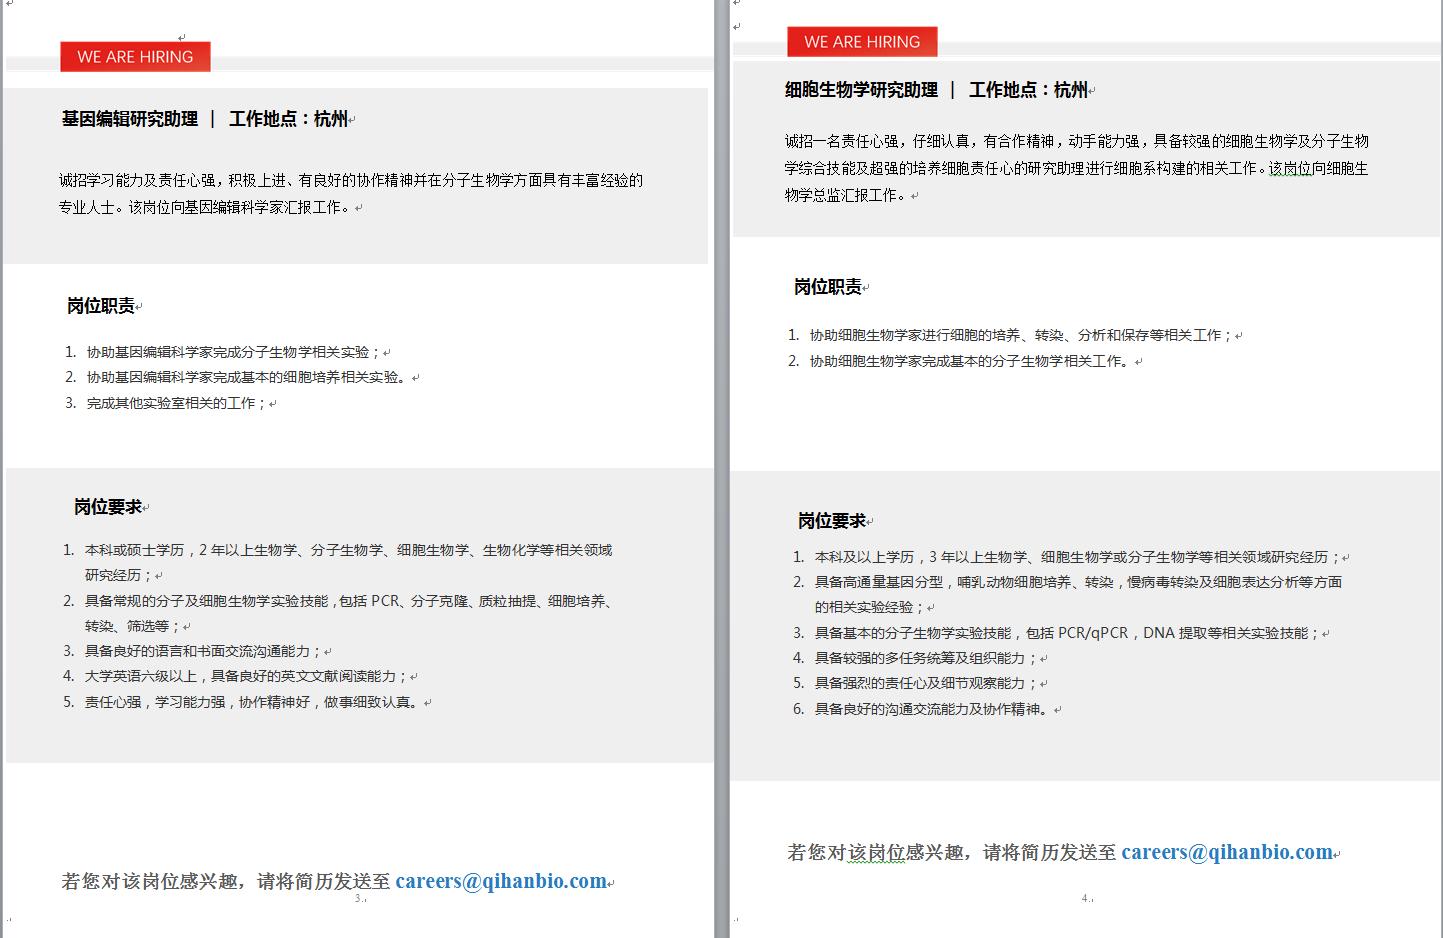Click the line 协助细胞生物学家完成基本的分子生物学相关工作

click(971, 361)
